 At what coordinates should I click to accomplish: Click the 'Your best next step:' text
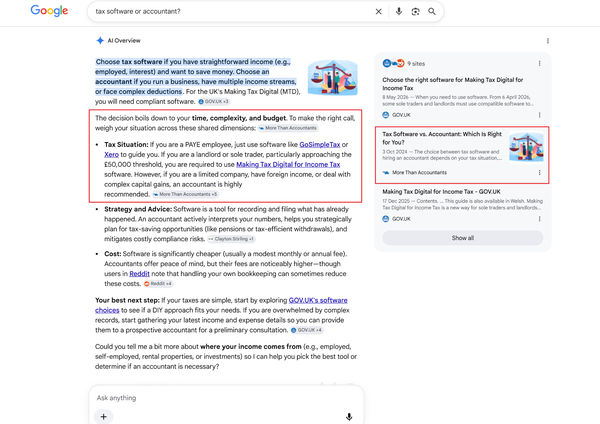[x=127, y=300]
